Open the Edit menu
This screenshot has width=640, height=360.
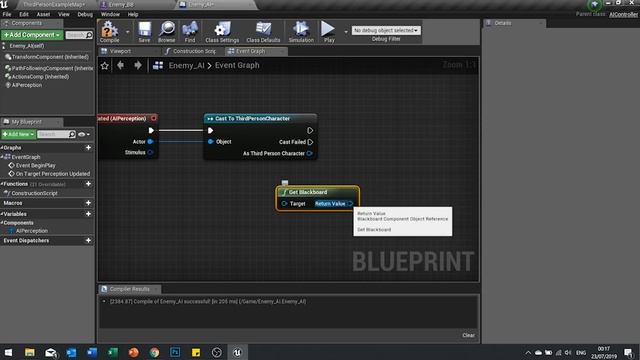(x=24, y=14)
